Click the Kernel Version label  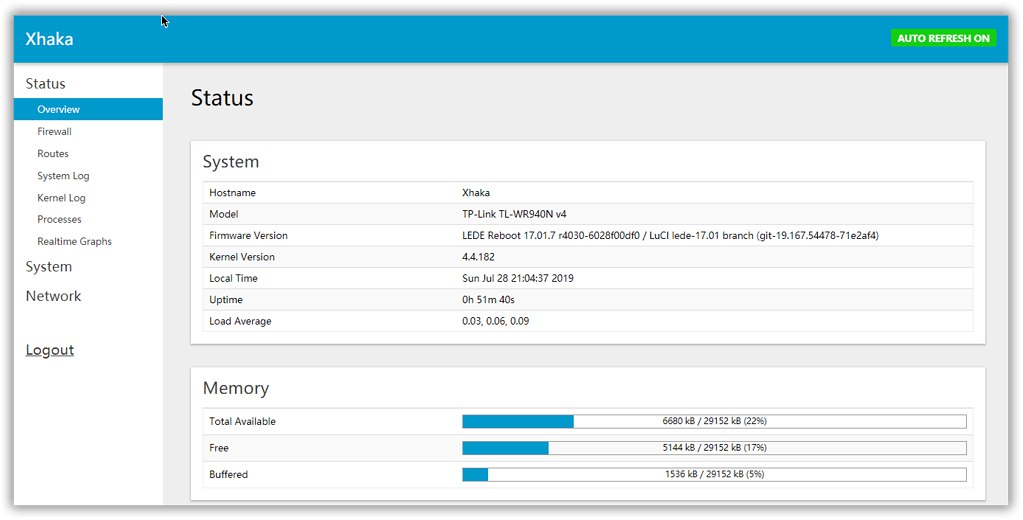(x=242, y=257)
